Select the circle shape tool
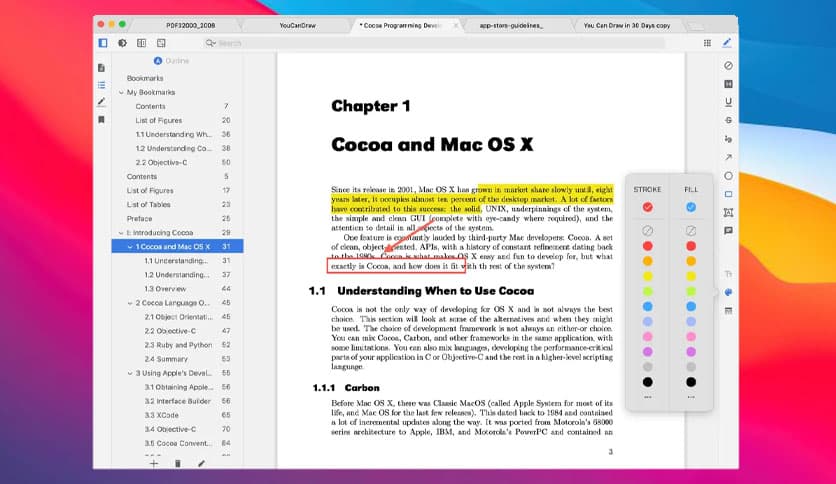The height and width of the screenshot is (484, 836). coord(728,176)
